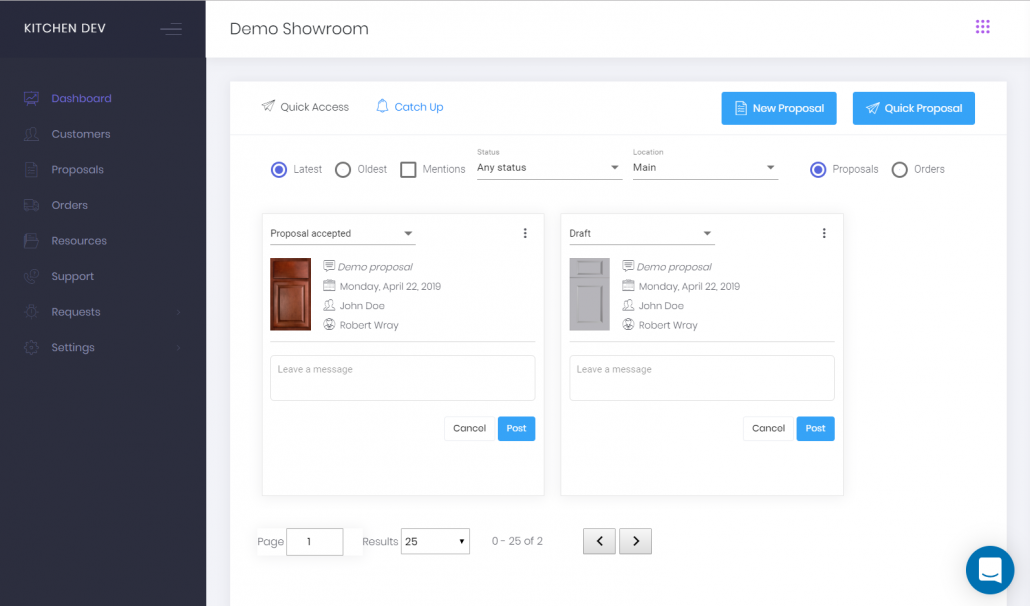Open the Draft card's three-dot menu
Image resolution: width=1030 pixels, height=606 pixels.
pyautogui.click(x=824, y=232)
